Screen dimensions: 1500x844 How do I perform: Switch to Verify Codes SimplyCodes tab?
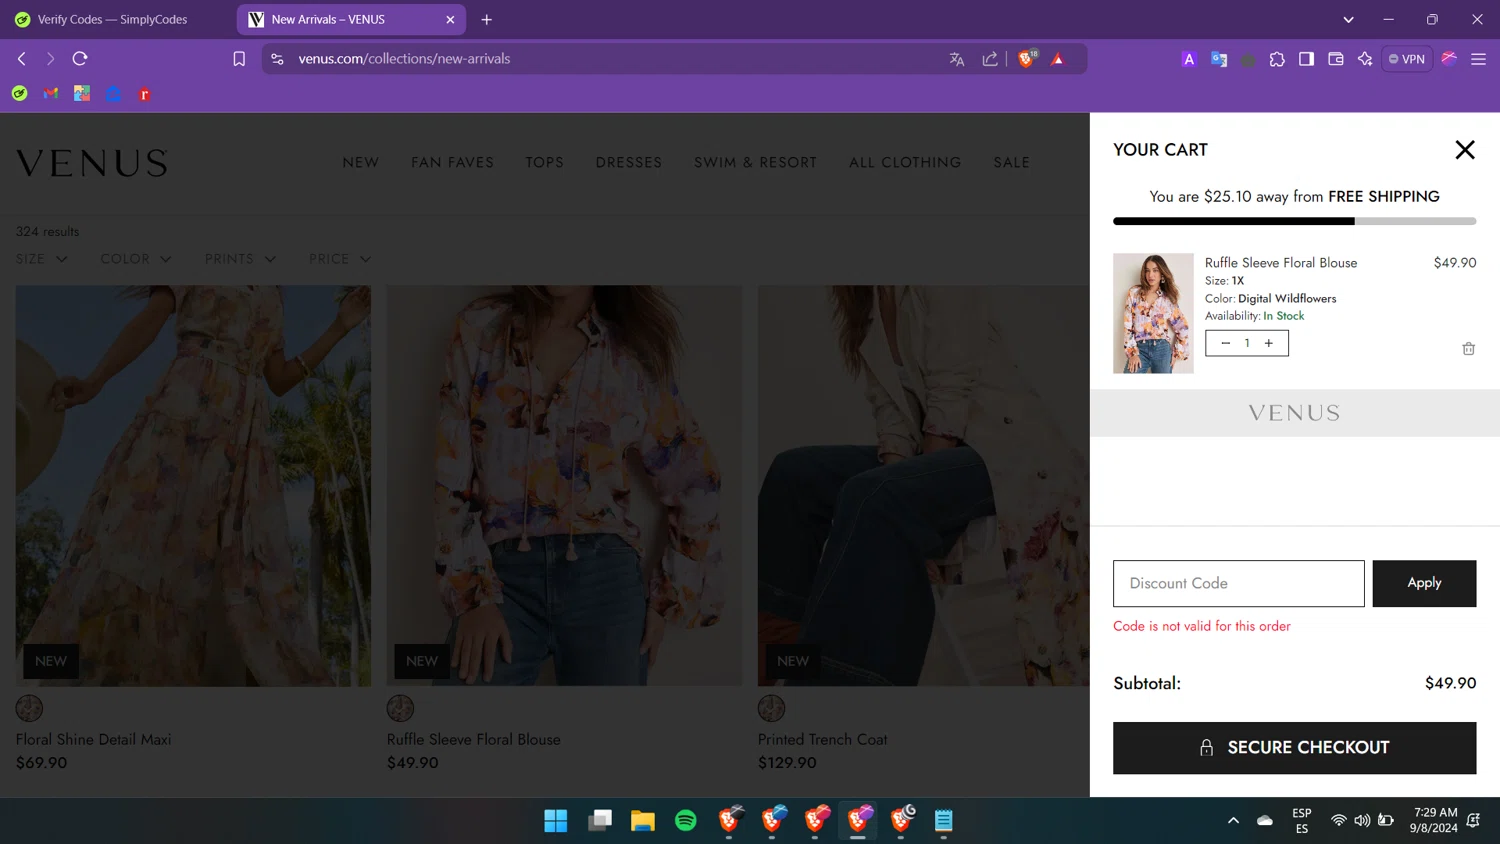pos(112,19)
